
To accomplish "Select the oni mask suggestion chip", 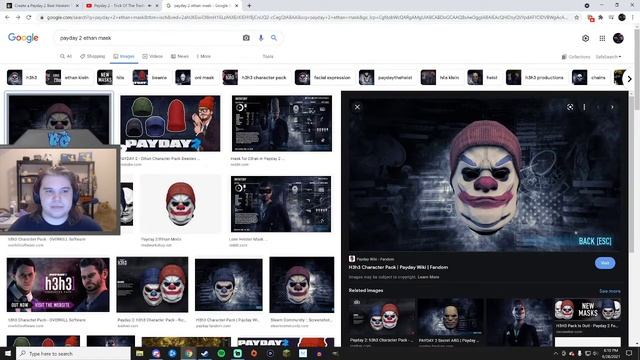I will click(195, 78).
